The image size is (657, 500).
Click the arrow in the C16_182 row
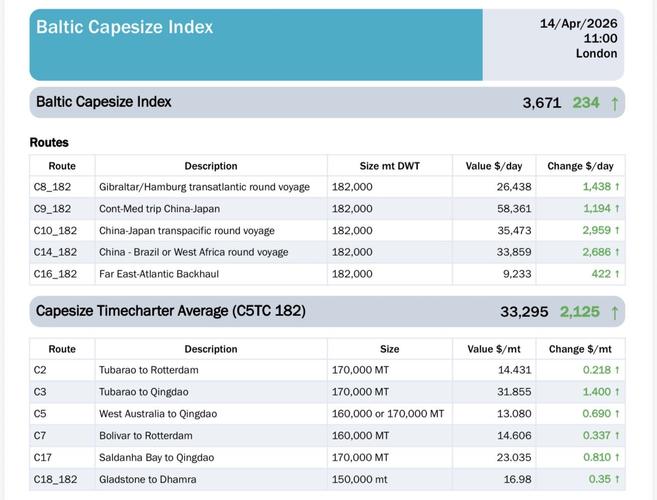[617, 274]
